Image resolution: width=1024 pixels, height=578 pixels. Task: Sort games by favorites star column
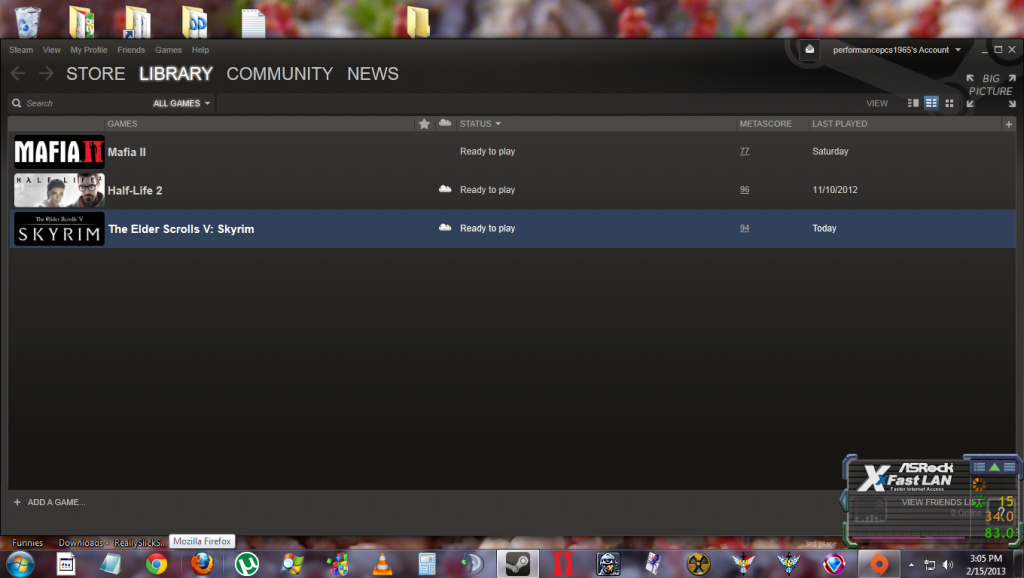424,123
